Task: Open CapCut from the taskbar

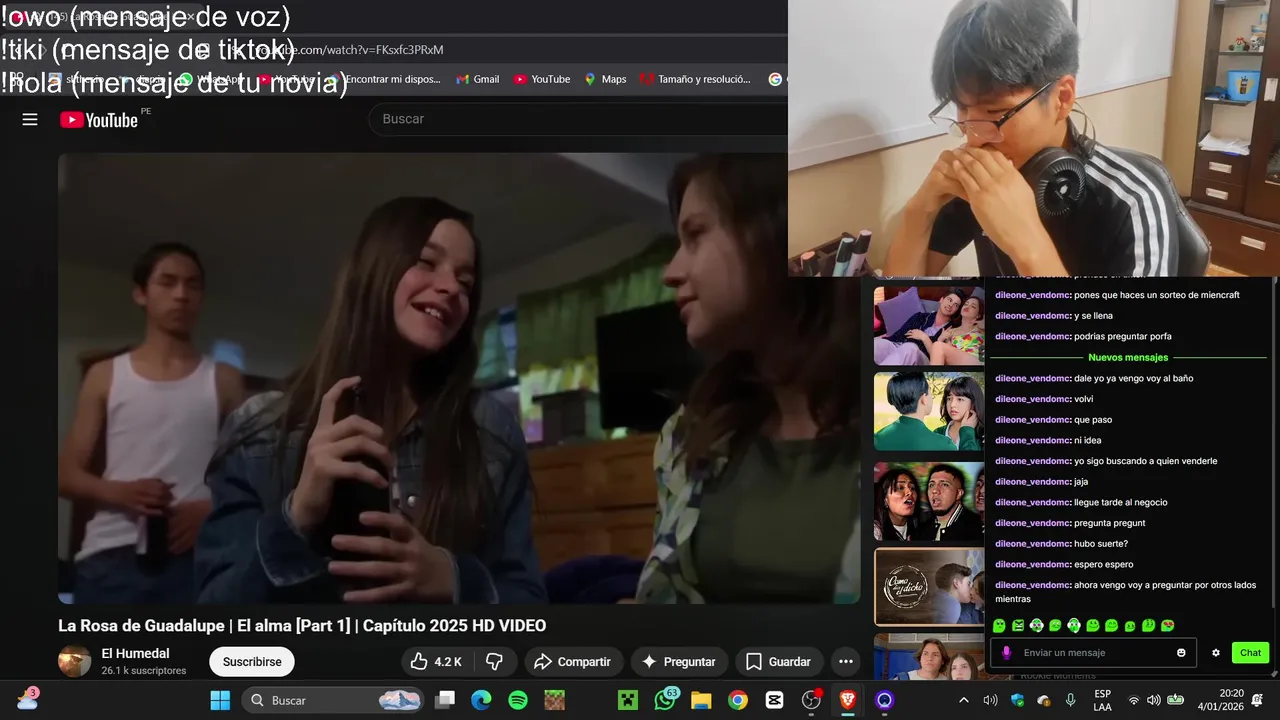Action: [774, 700]
